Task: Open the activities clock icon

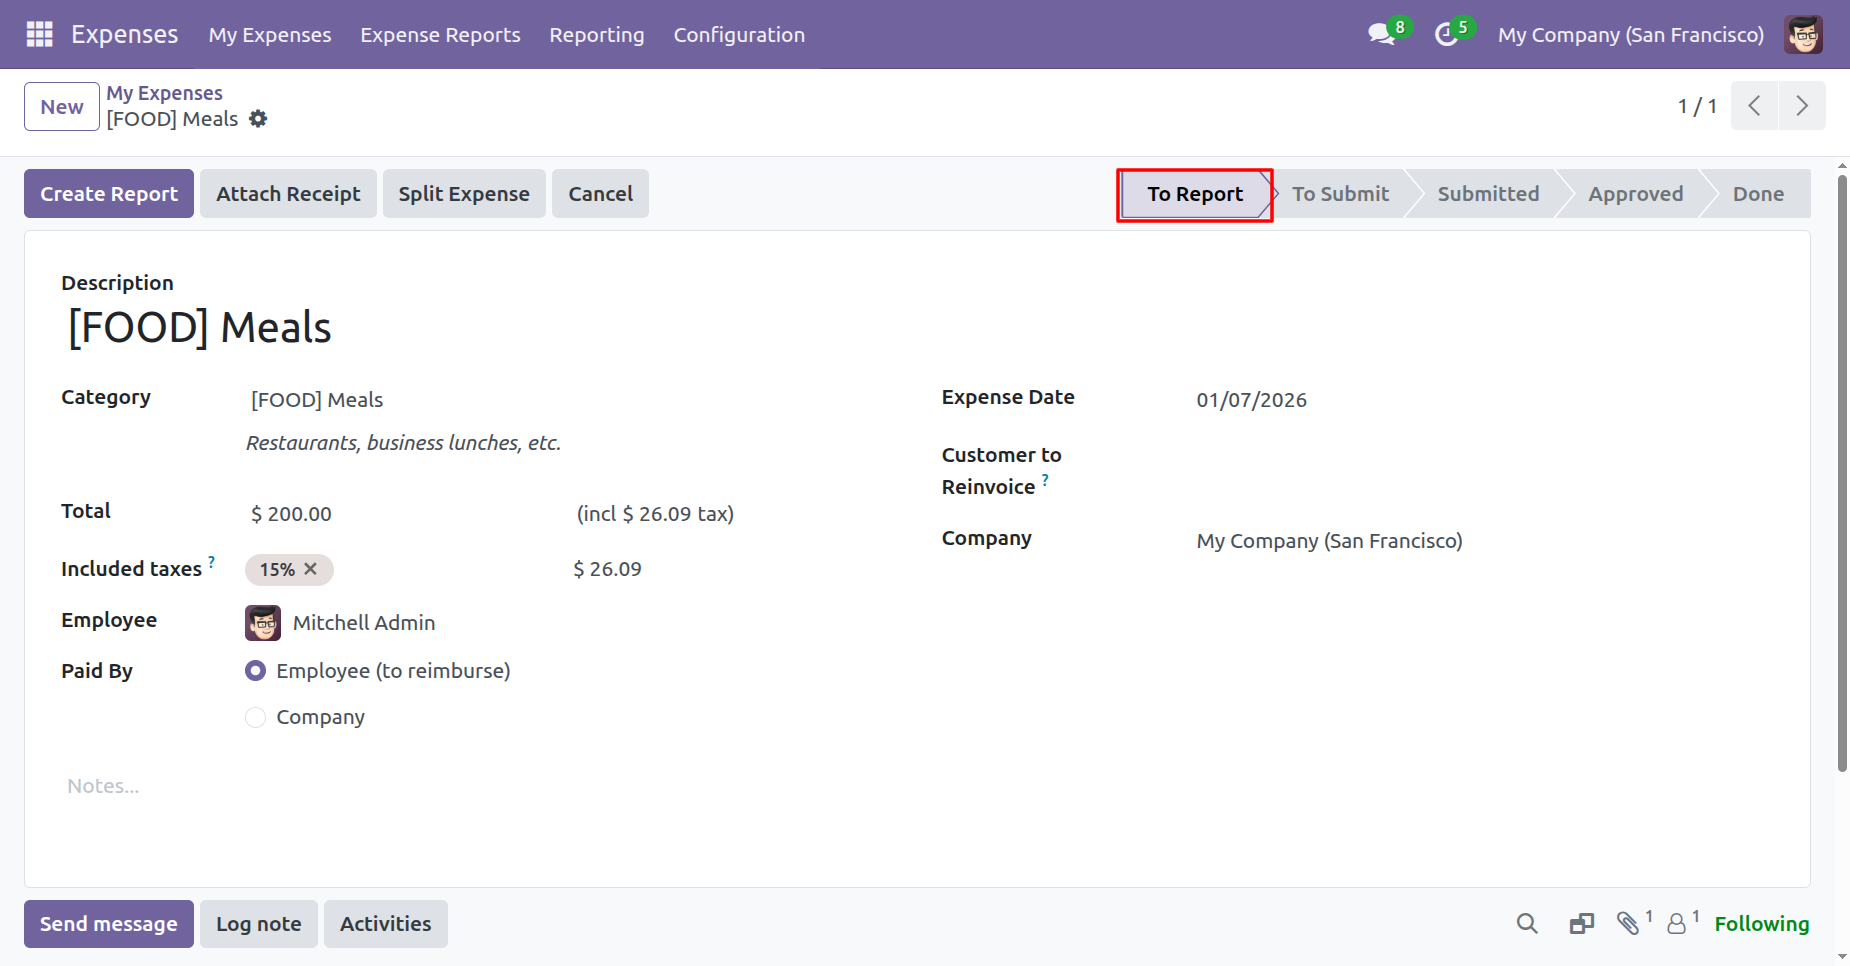Action: pyautogui.click(x=1446, y=35)
